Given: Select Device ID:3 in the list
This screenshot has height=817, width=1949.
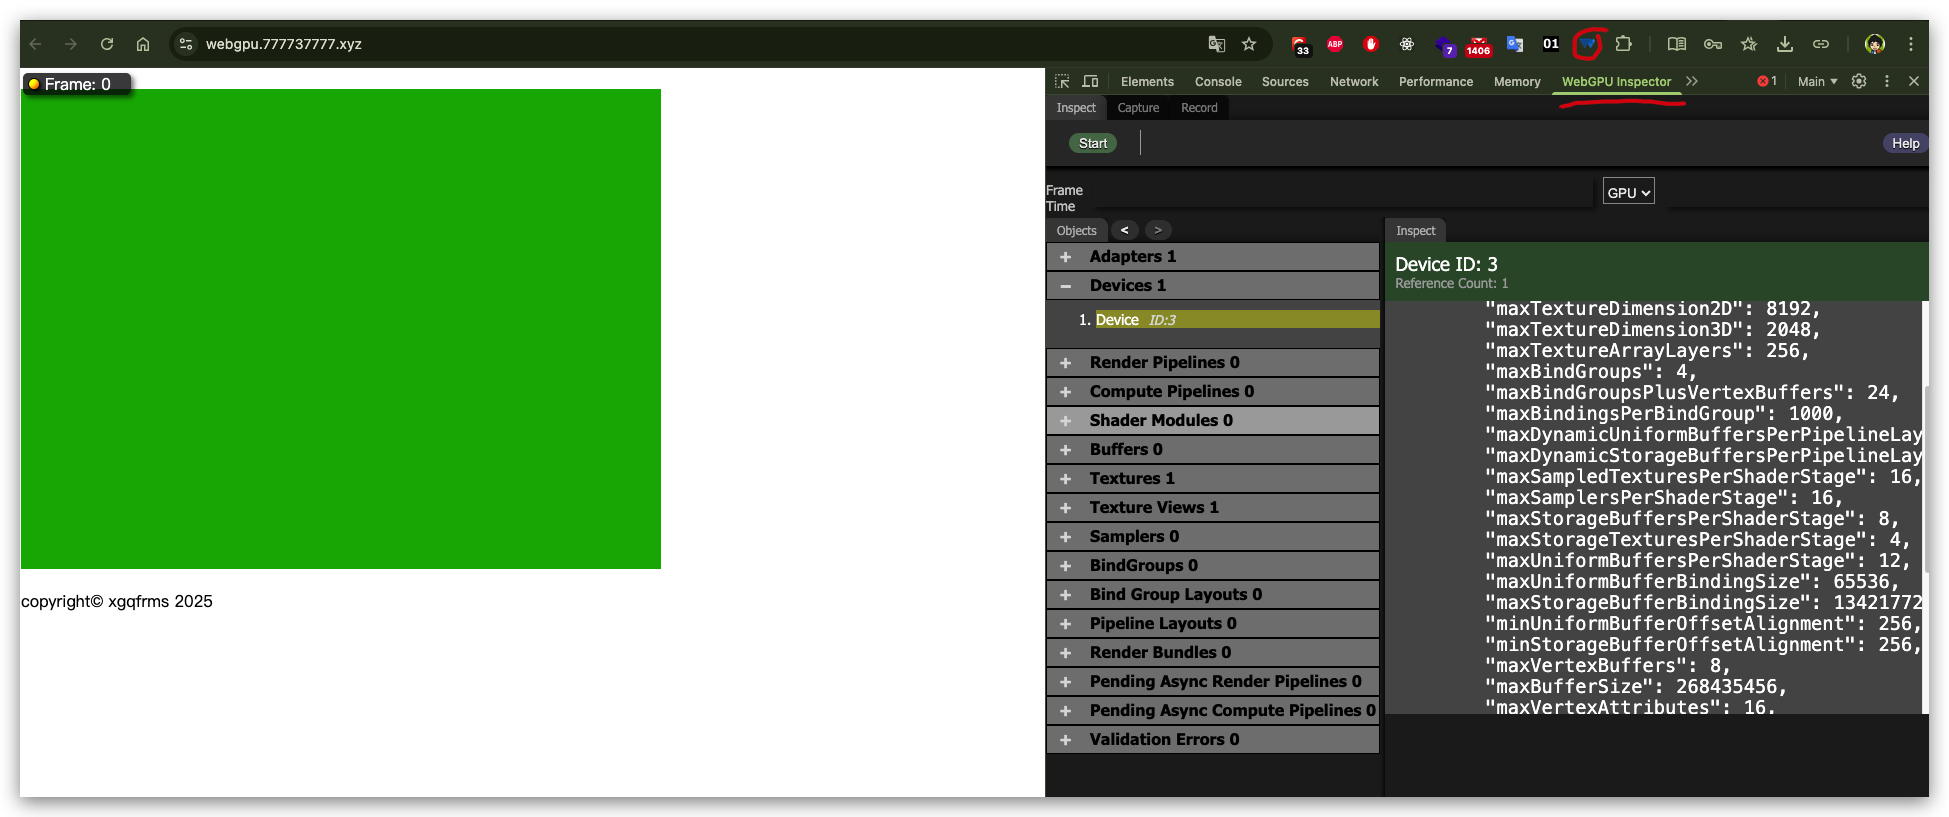Looking at the screenshot, I should 1237,320.
